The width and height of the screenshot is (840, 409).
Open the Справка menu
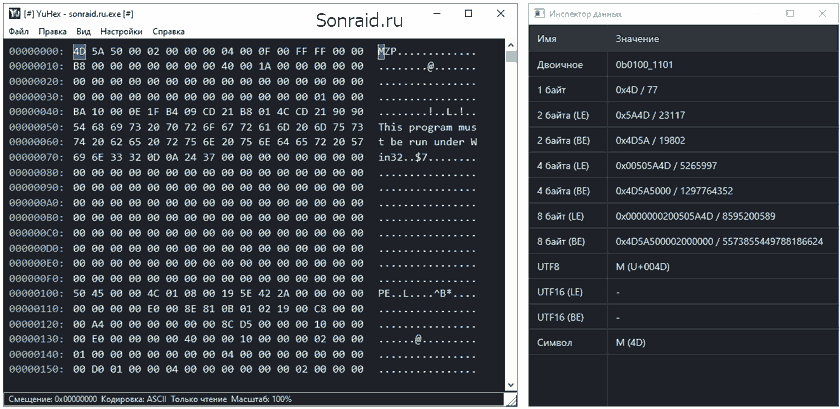click(168, 32)
